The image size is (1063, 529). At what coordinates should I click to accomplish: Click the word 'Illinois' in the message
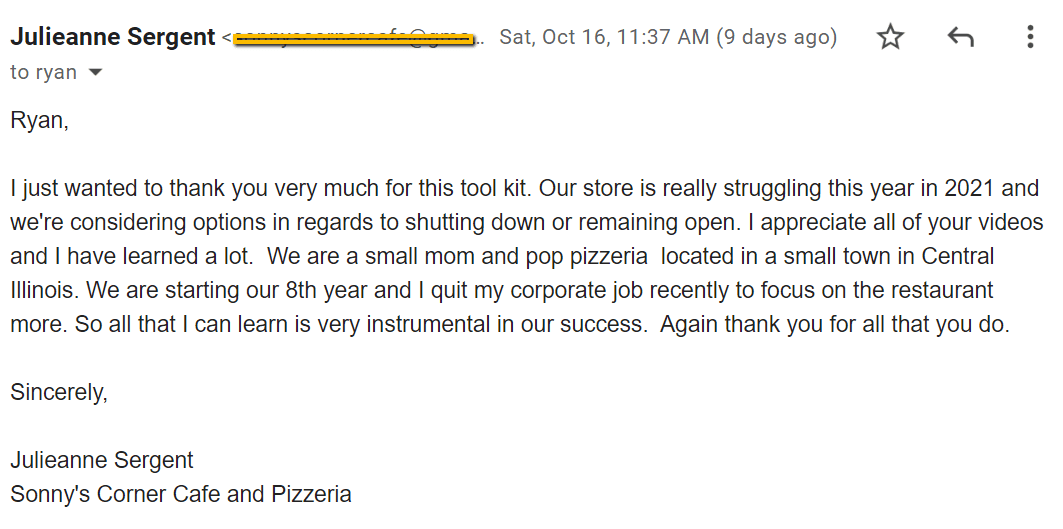click(x=42, y=290)
